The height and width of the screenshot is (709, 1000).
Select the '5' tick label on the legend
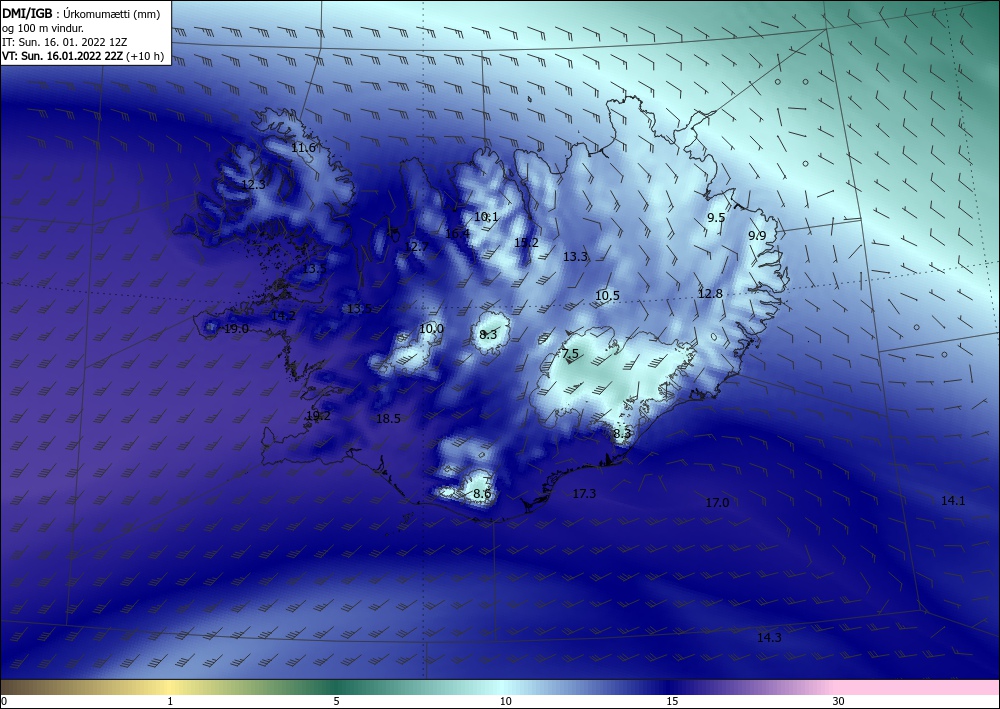[x=336, y=701]
